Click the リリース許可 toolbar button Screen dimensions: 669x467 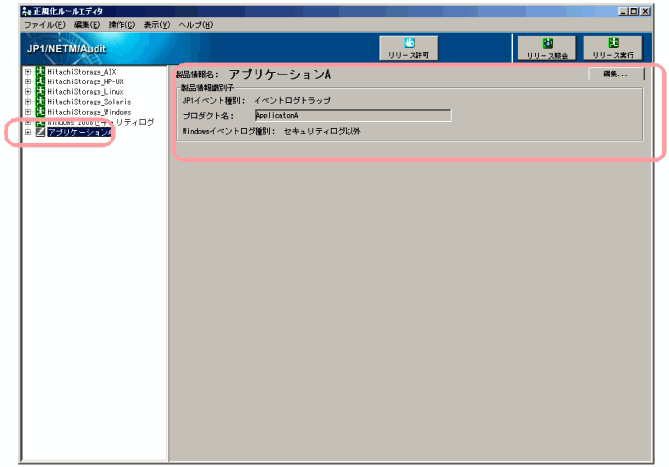click(x=409, y=48)
